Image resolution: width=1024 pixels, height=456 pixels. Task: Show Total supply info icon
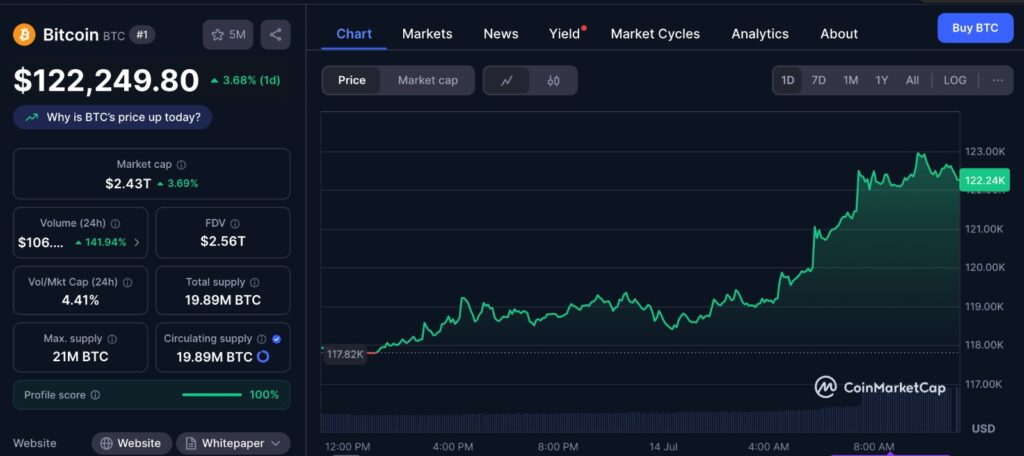pyautogui.click(x=255, y=282)
